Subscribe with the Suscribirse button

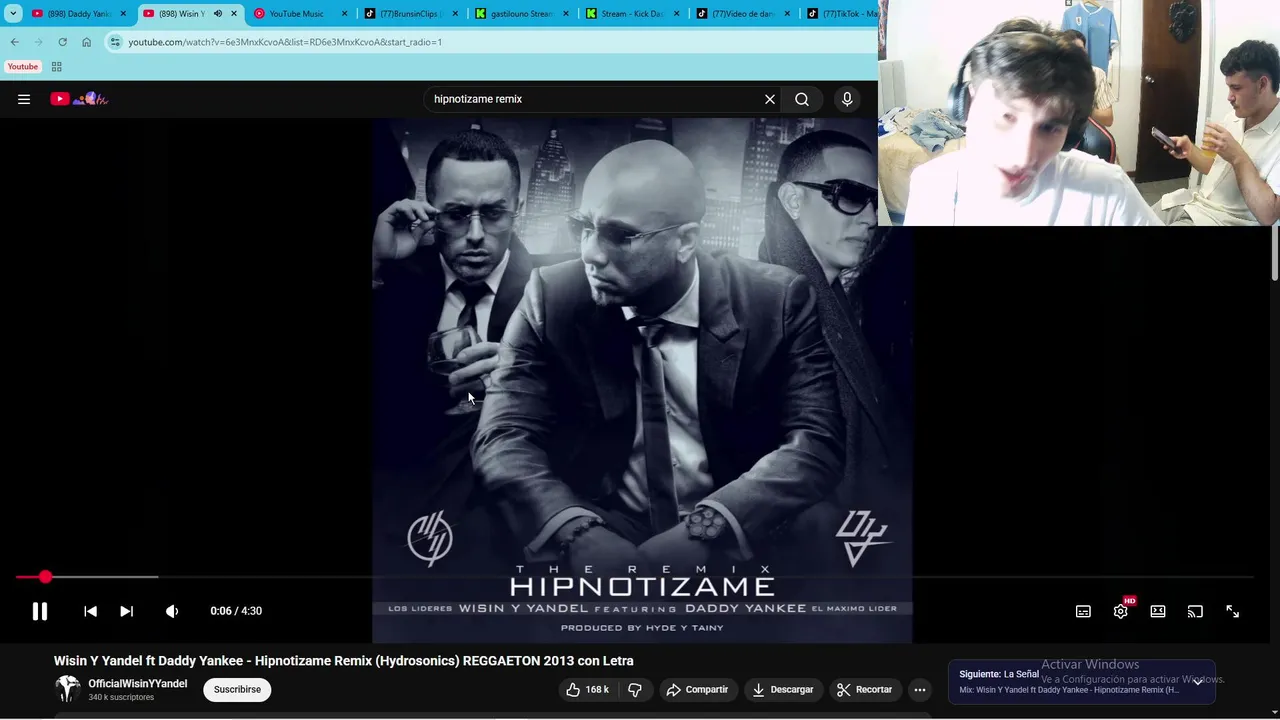(x=237, y=689)
